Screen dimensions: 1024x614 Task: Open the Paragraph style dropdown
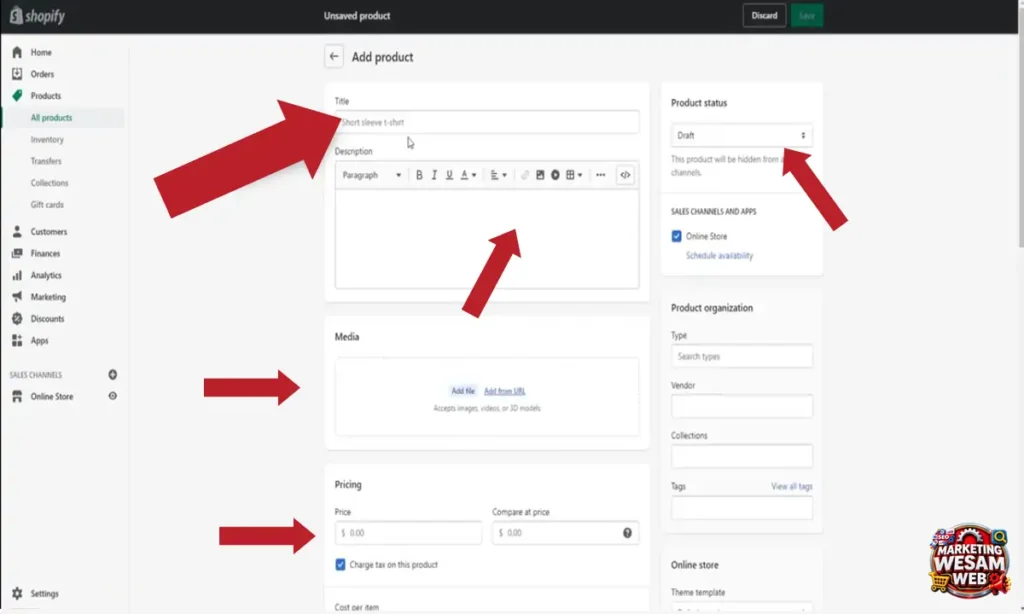tap(372, 175)
